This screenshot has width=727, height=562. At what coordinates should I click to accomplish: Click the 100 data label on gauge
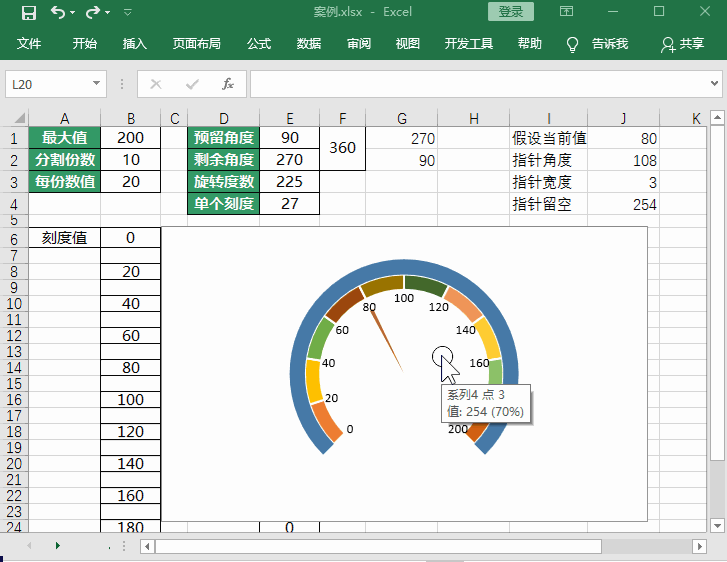(403, 298)
